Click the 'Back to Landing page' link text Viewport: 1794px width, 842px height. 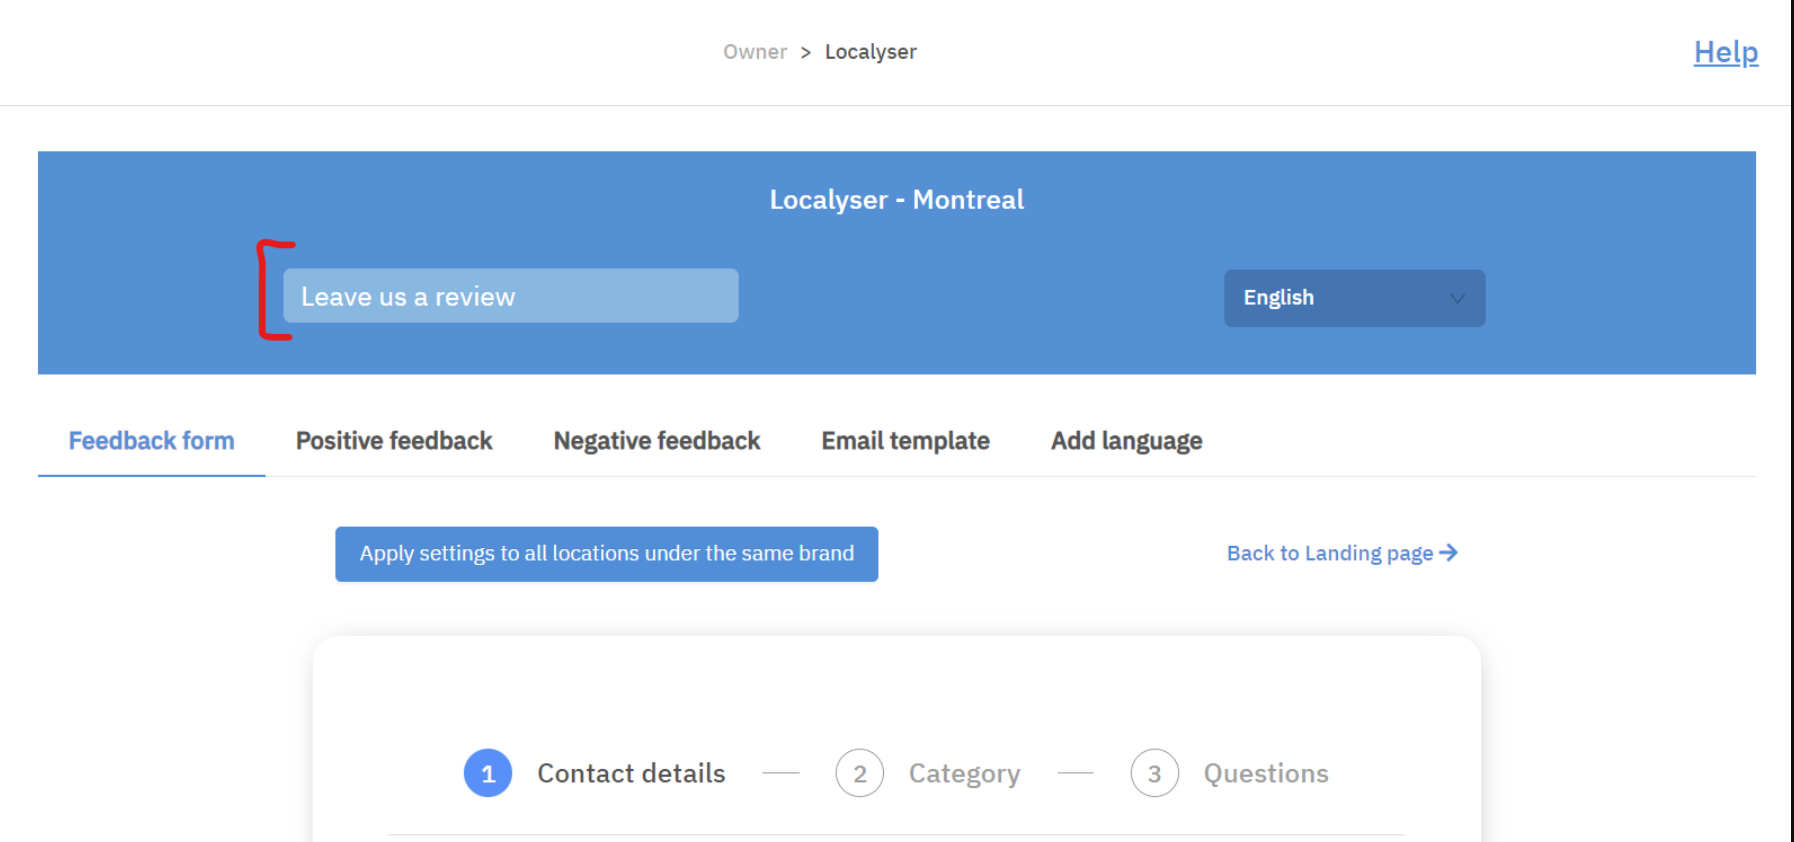tap(1329, 553)
